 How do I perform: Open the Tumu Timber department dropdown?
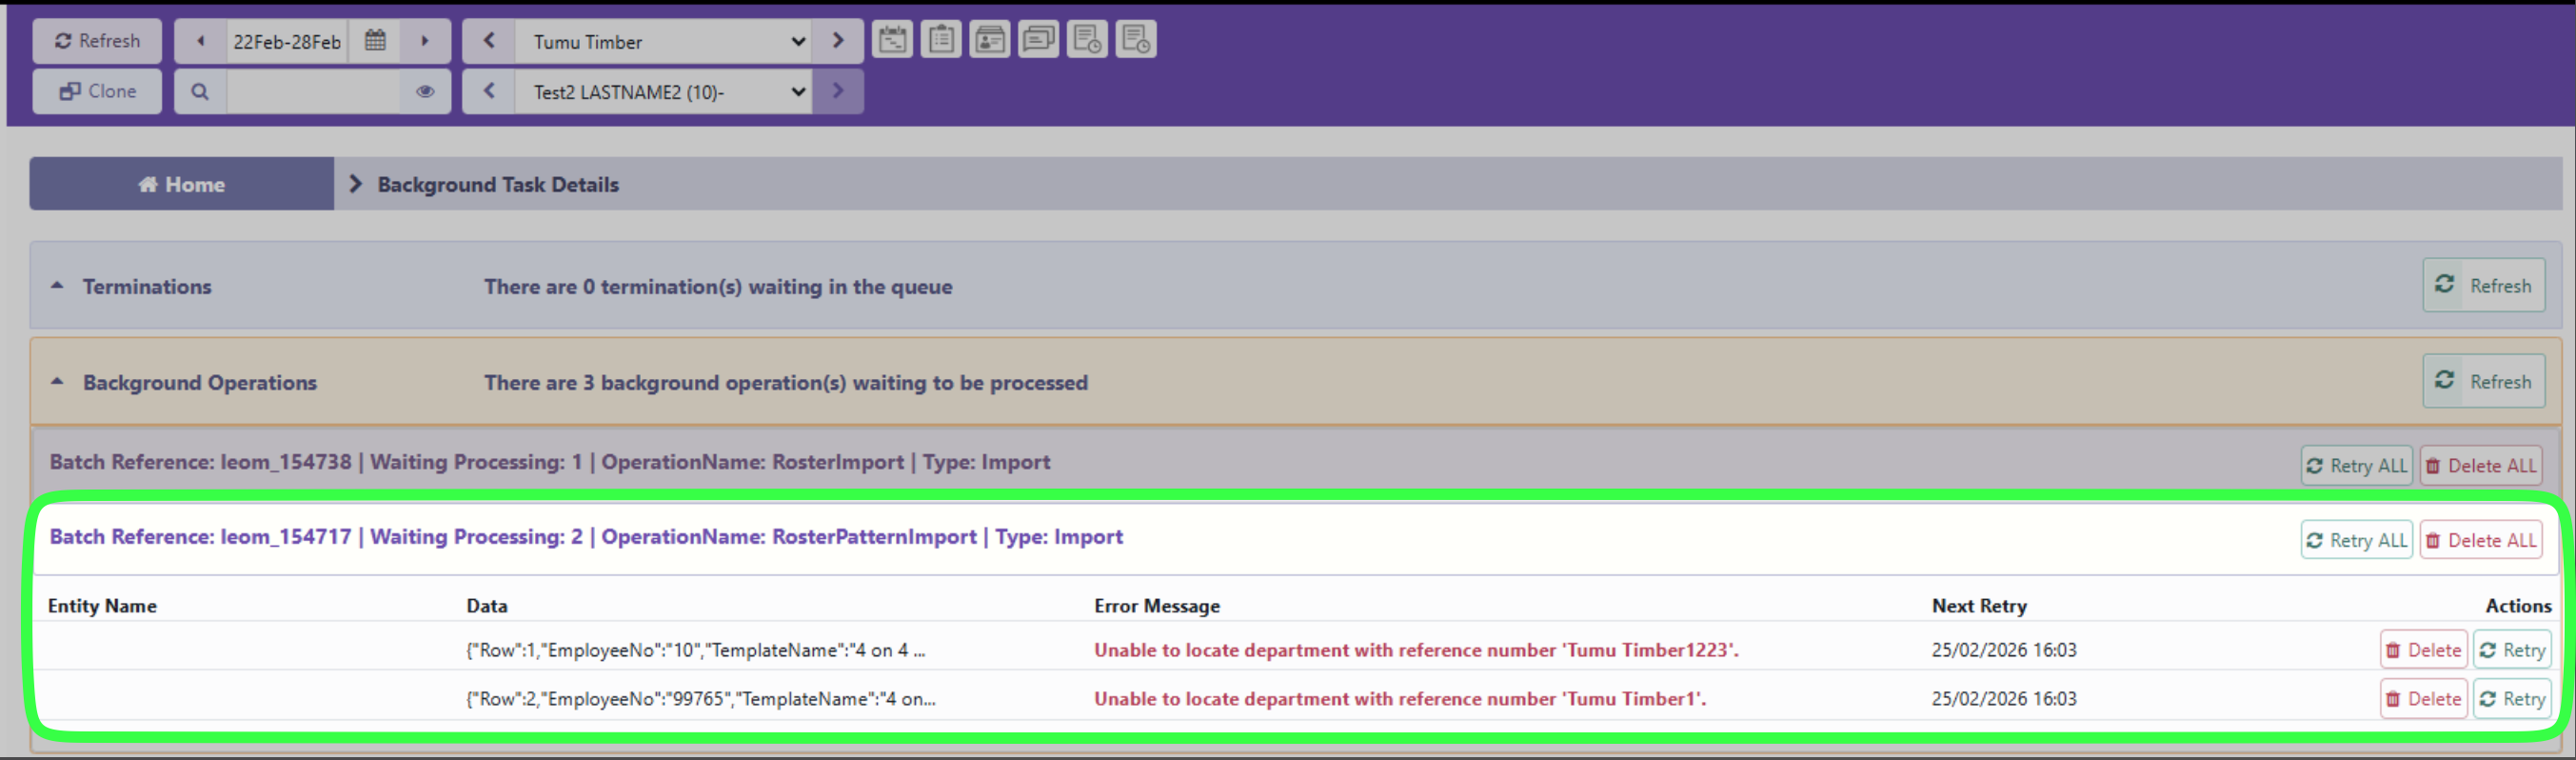[x=664, y=41]
